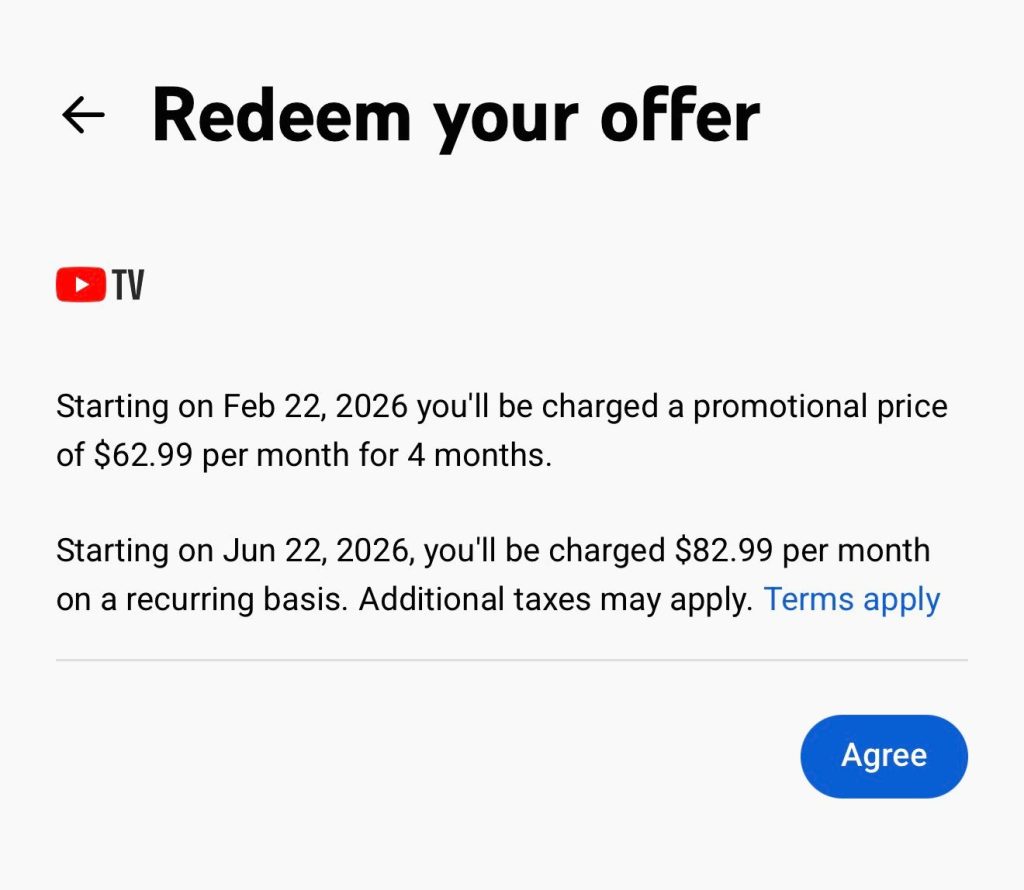
Task: Go back using the left arrow
Action: point(83,115)
